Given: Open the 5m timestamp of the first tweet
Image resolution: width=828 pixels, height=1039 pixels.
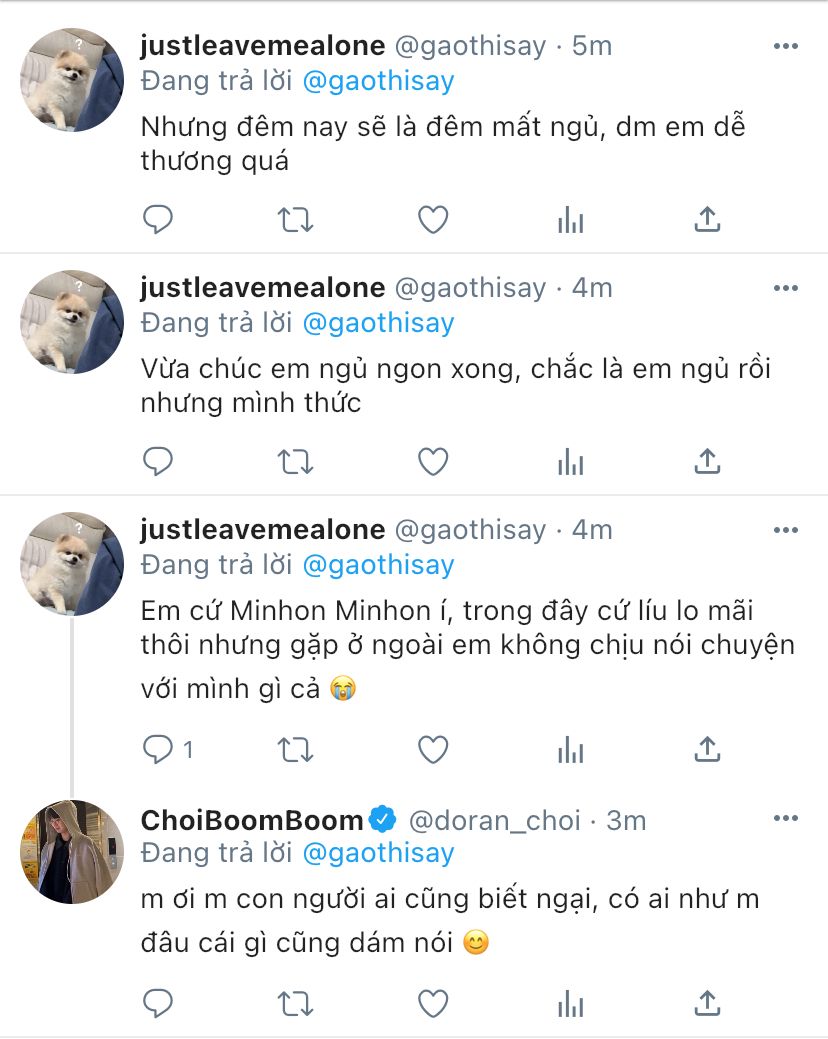Looking at the screenshot, I should tap(591, 46).
